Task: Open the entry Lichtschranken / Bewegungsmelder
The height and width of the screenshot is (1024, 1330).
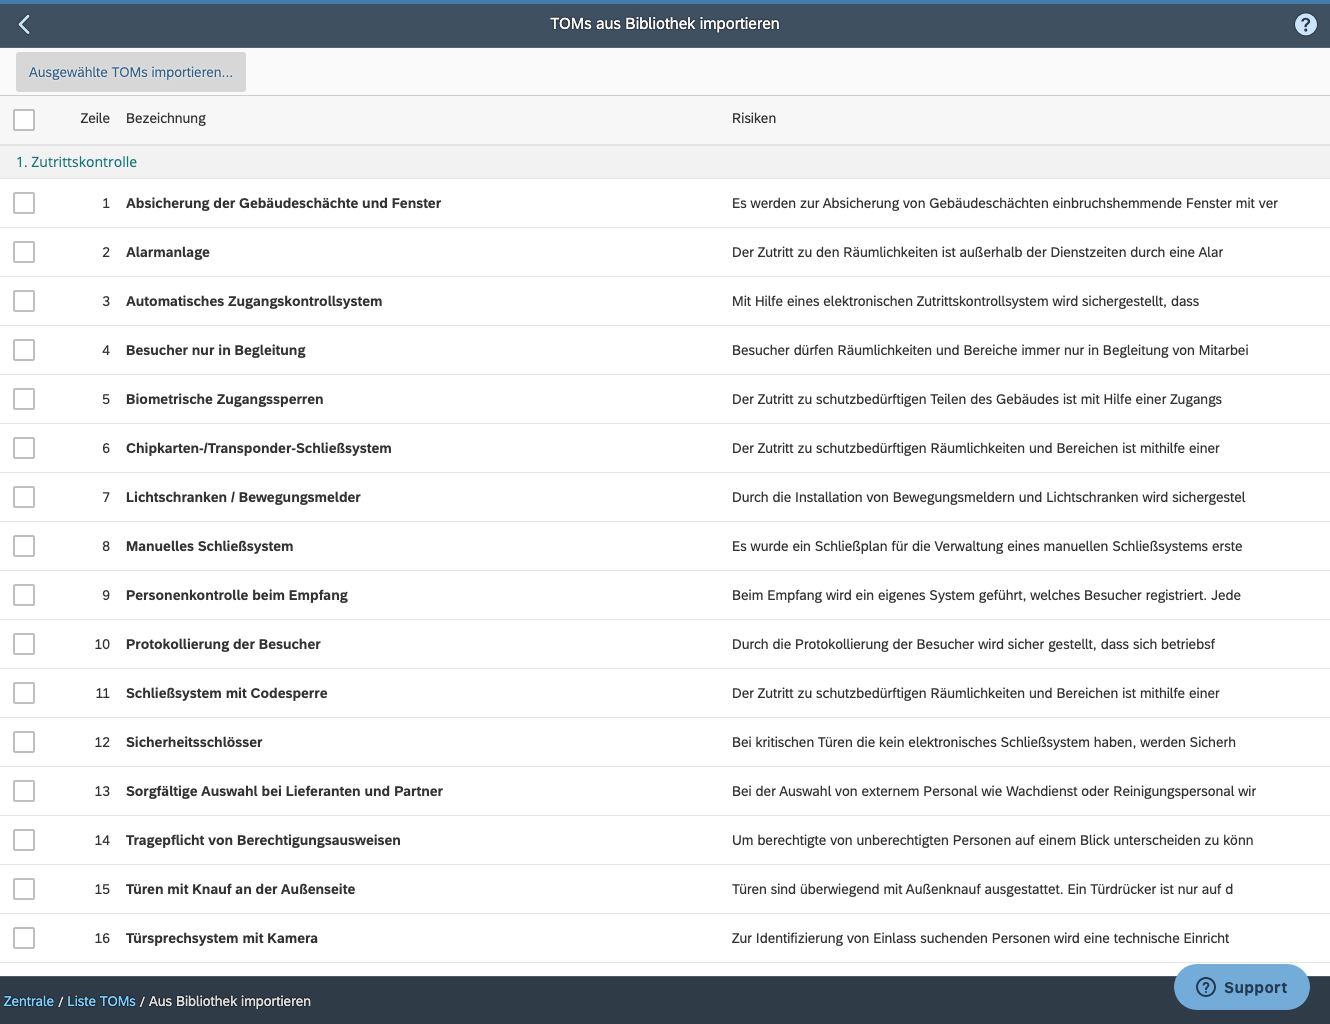Action: pos(242,497)
